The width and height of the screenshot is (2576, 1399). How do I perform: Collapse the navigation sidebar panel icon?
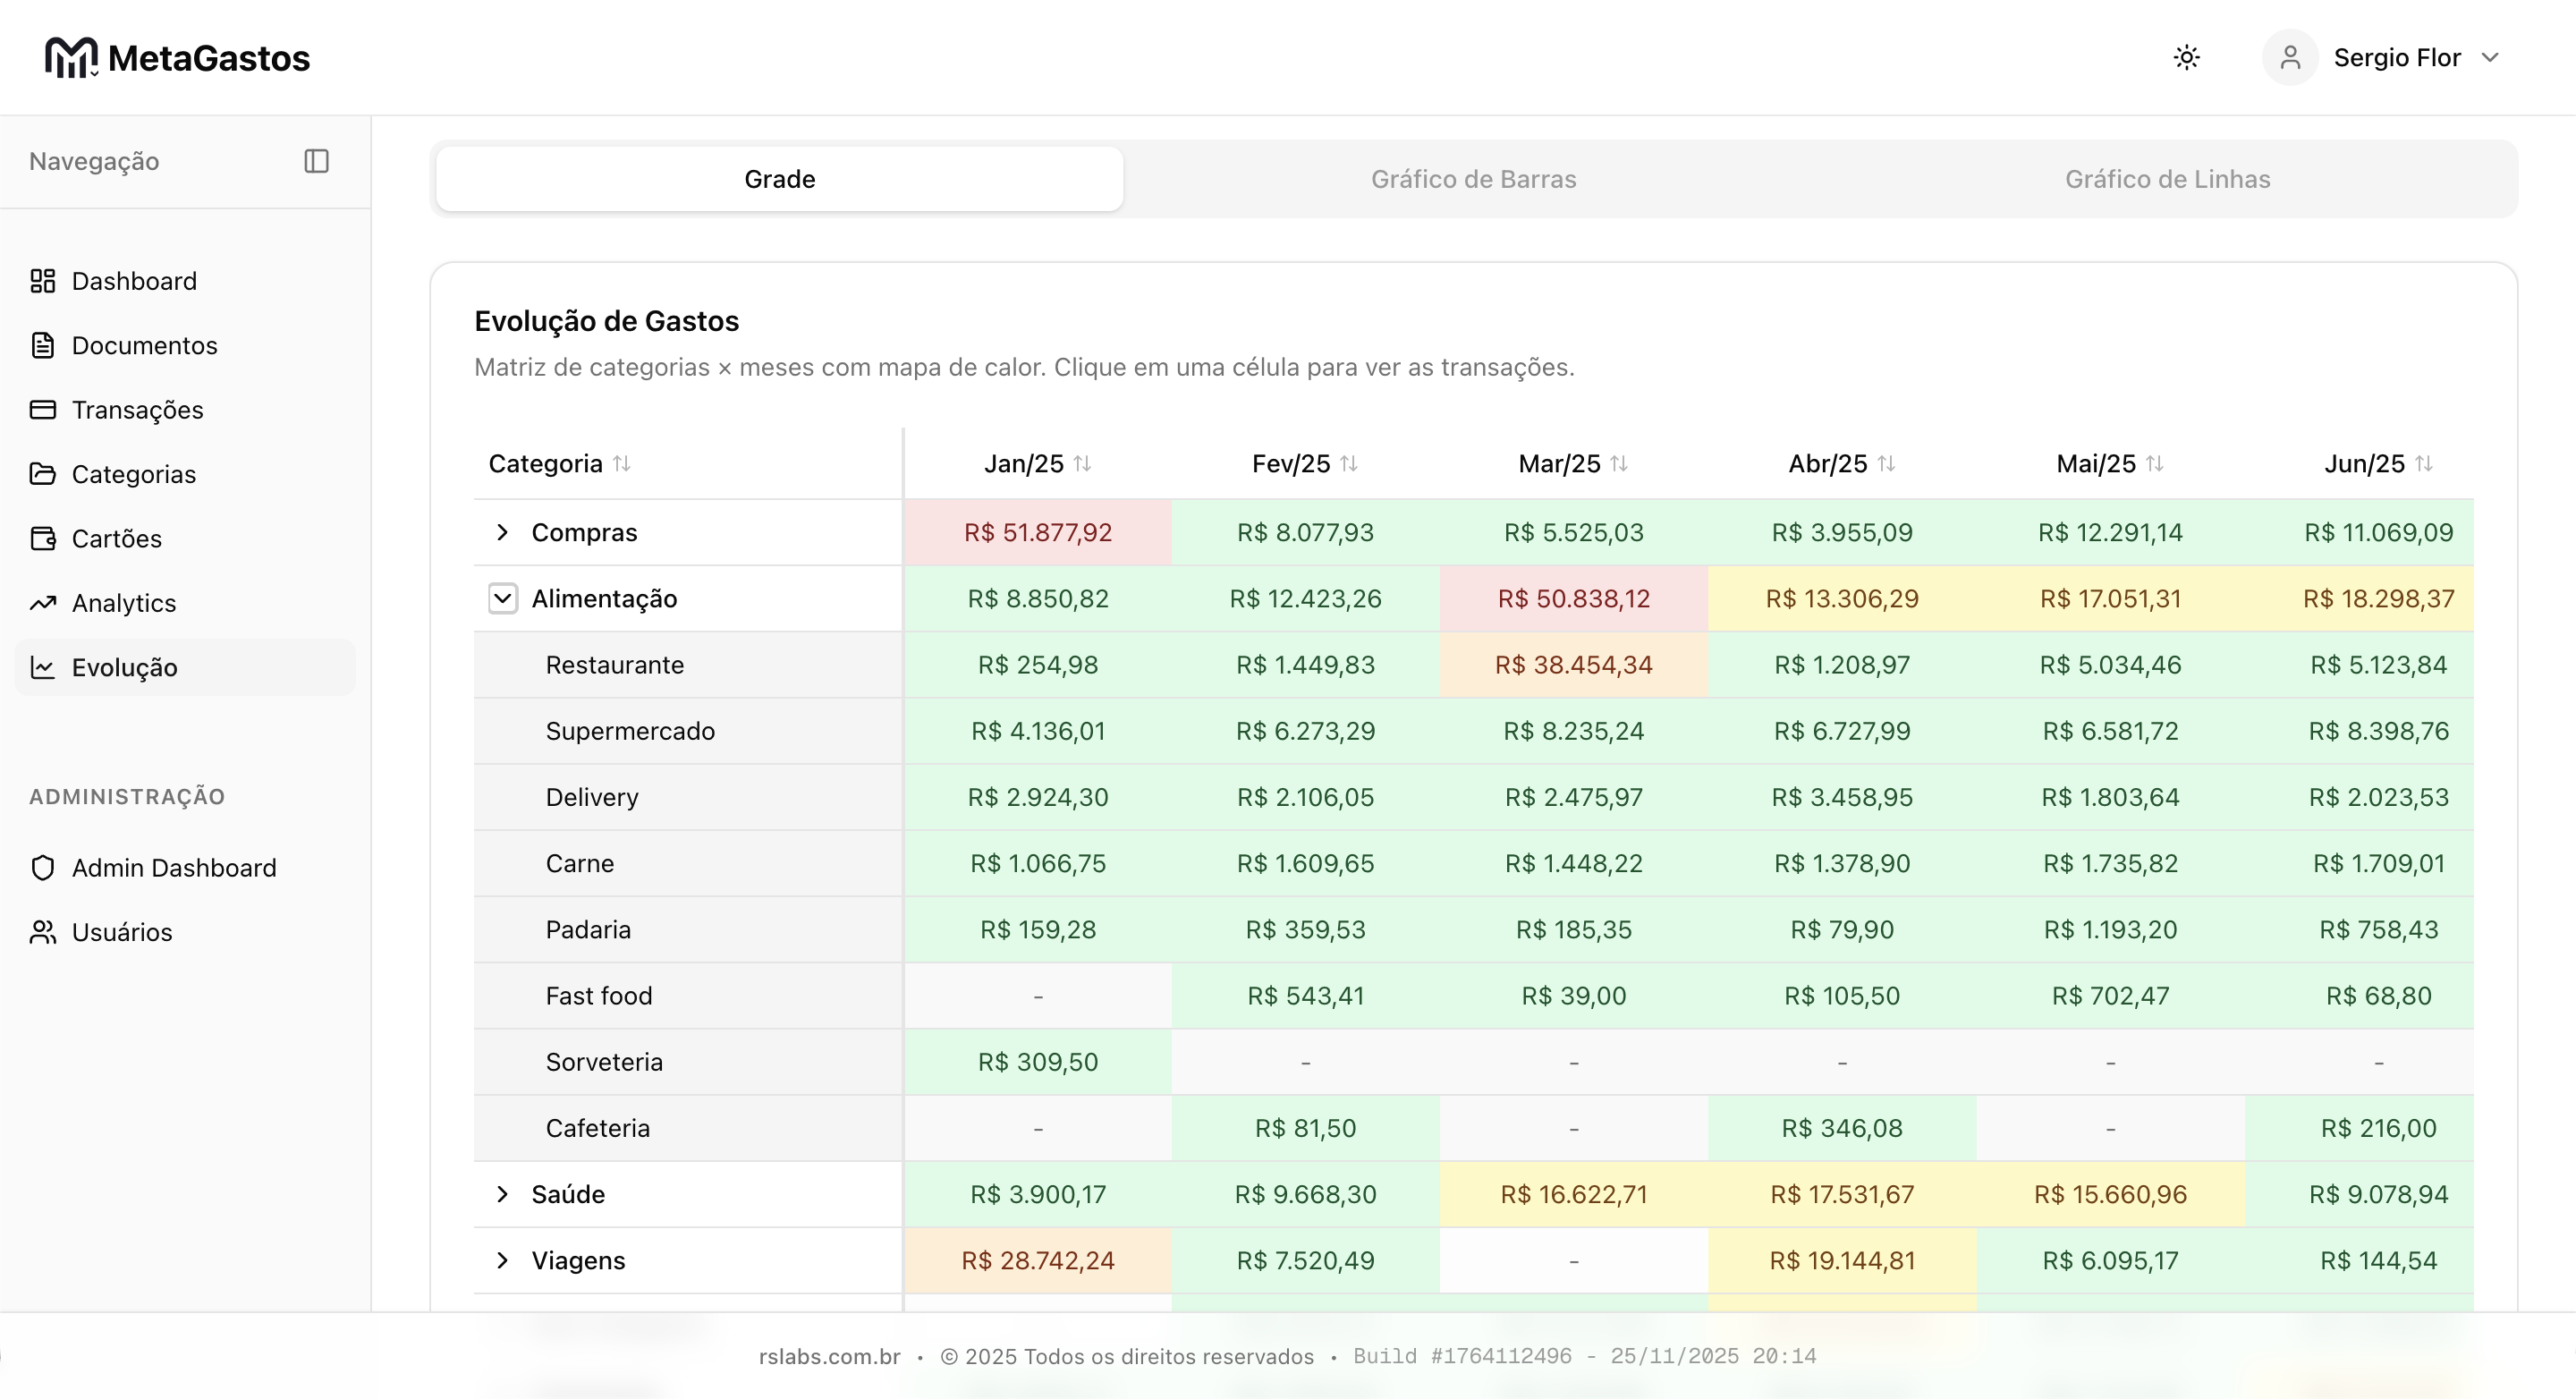tap(316, 161)
